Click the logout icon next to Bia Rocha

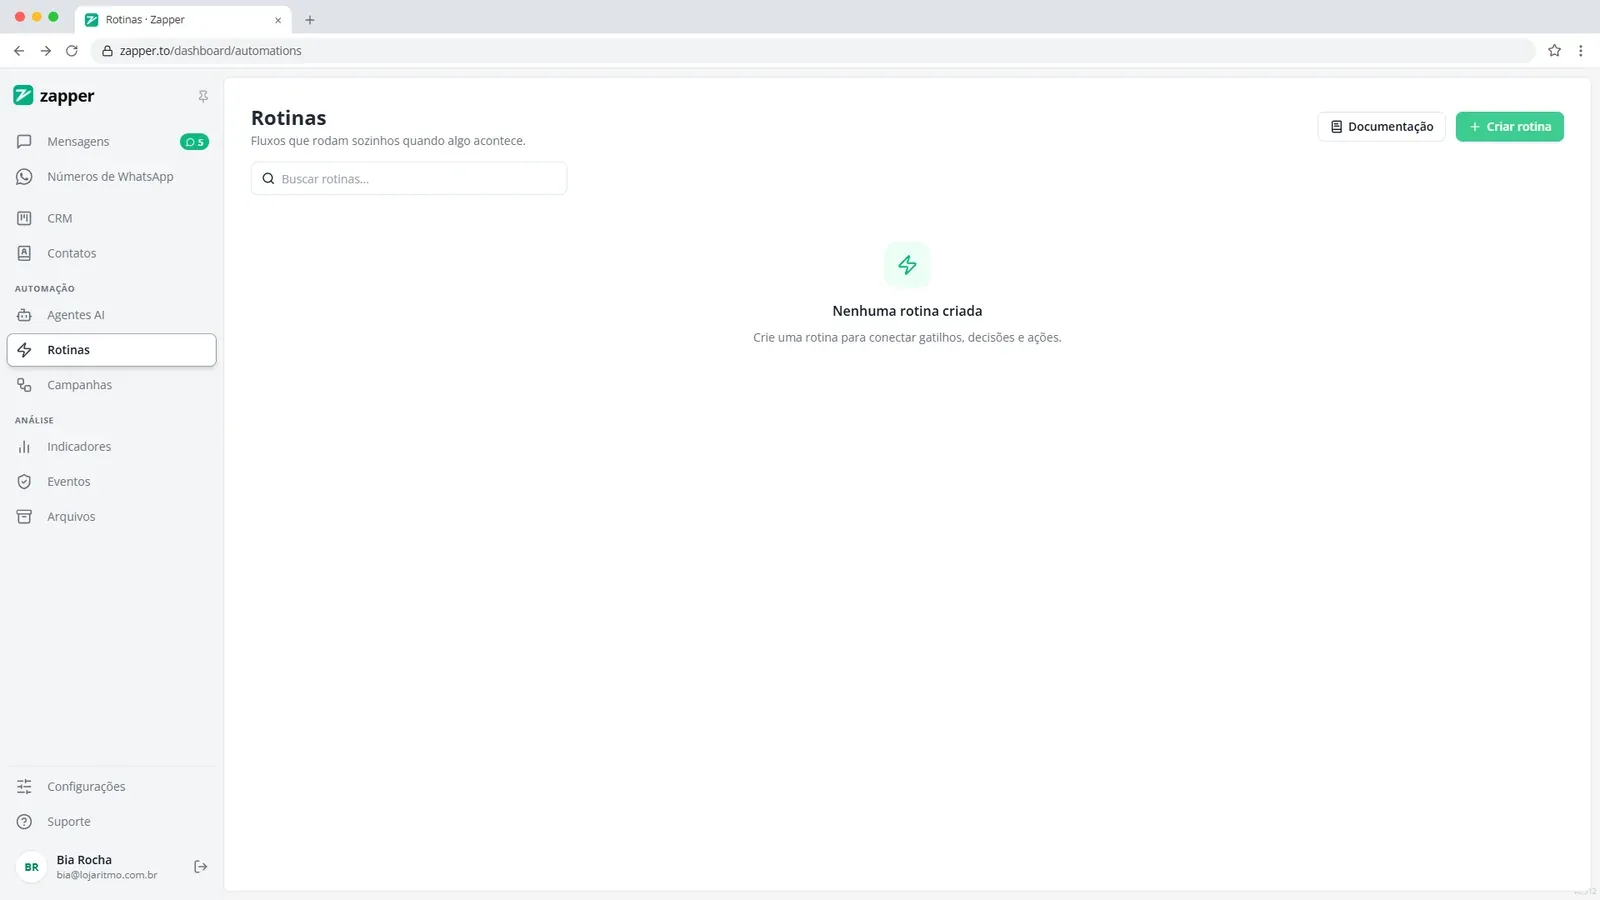(x=200, y=867)
